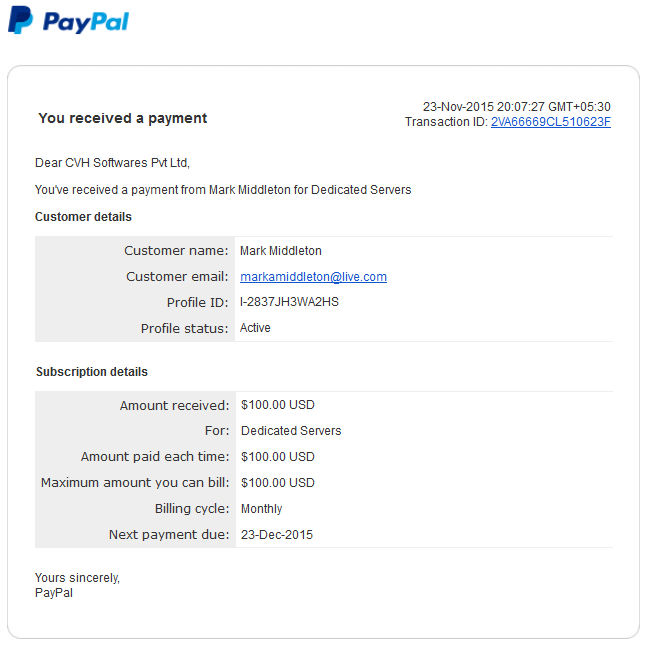Viewport: 656px width, 647px height.
Task: Open transaction ID 2VA66669CL510623F link
Action: 551,122
